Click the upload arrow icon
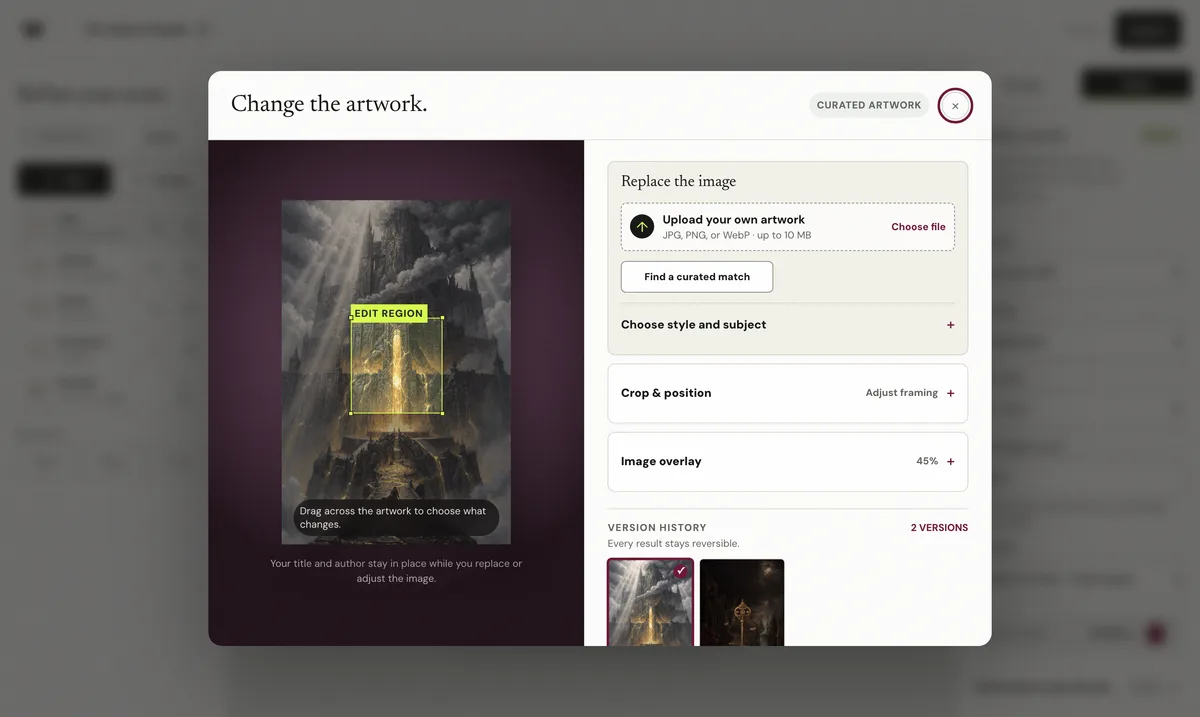 click(642, 227)
